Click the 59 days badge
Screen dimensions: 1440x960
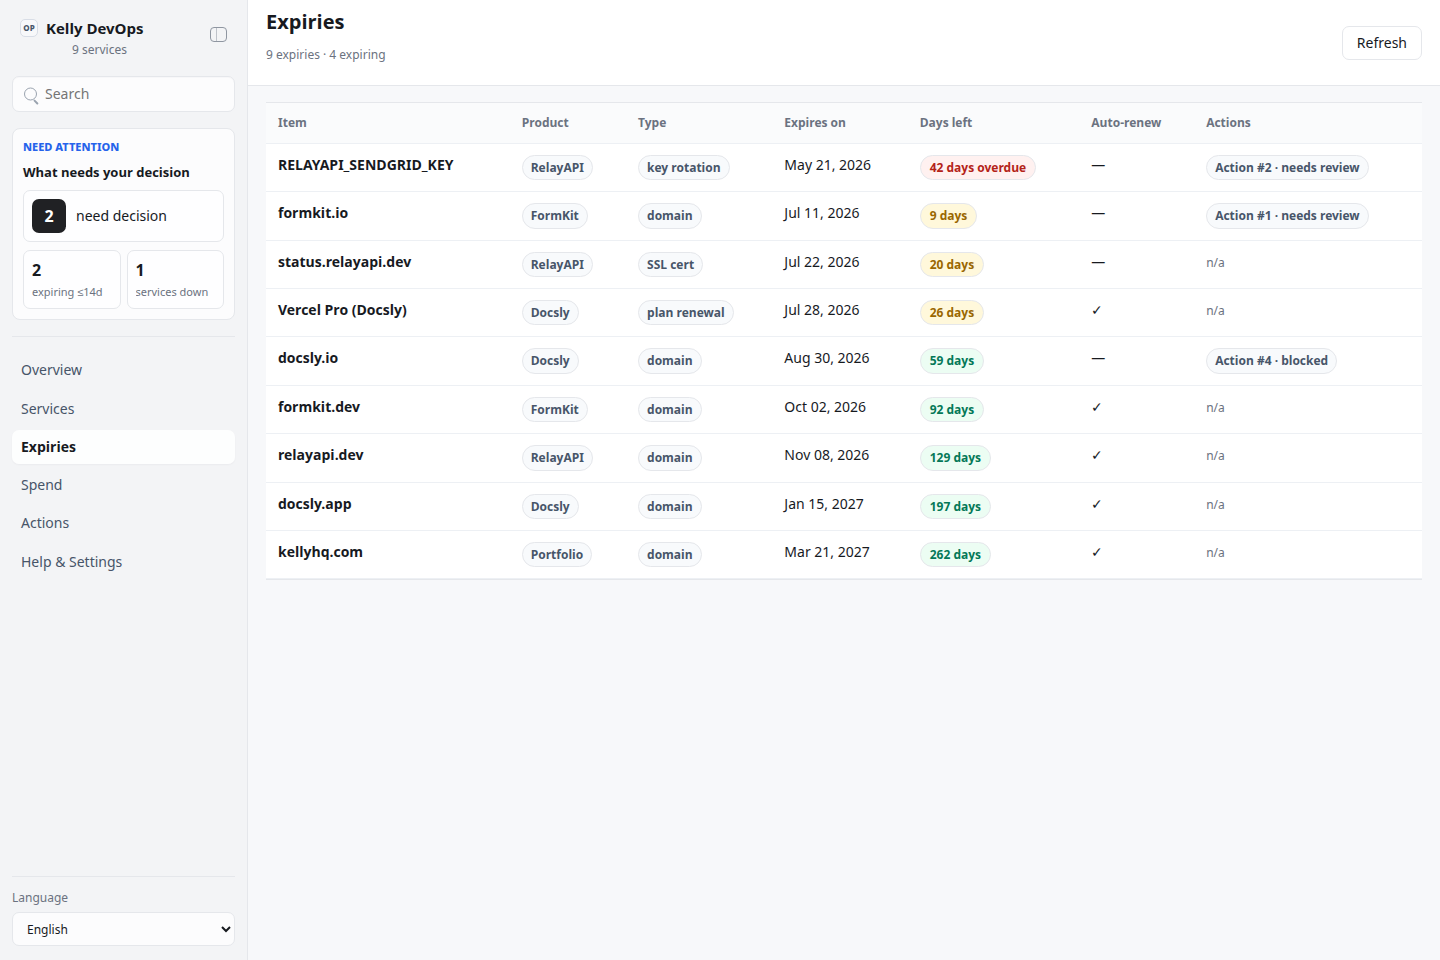(x=952, y=361)
